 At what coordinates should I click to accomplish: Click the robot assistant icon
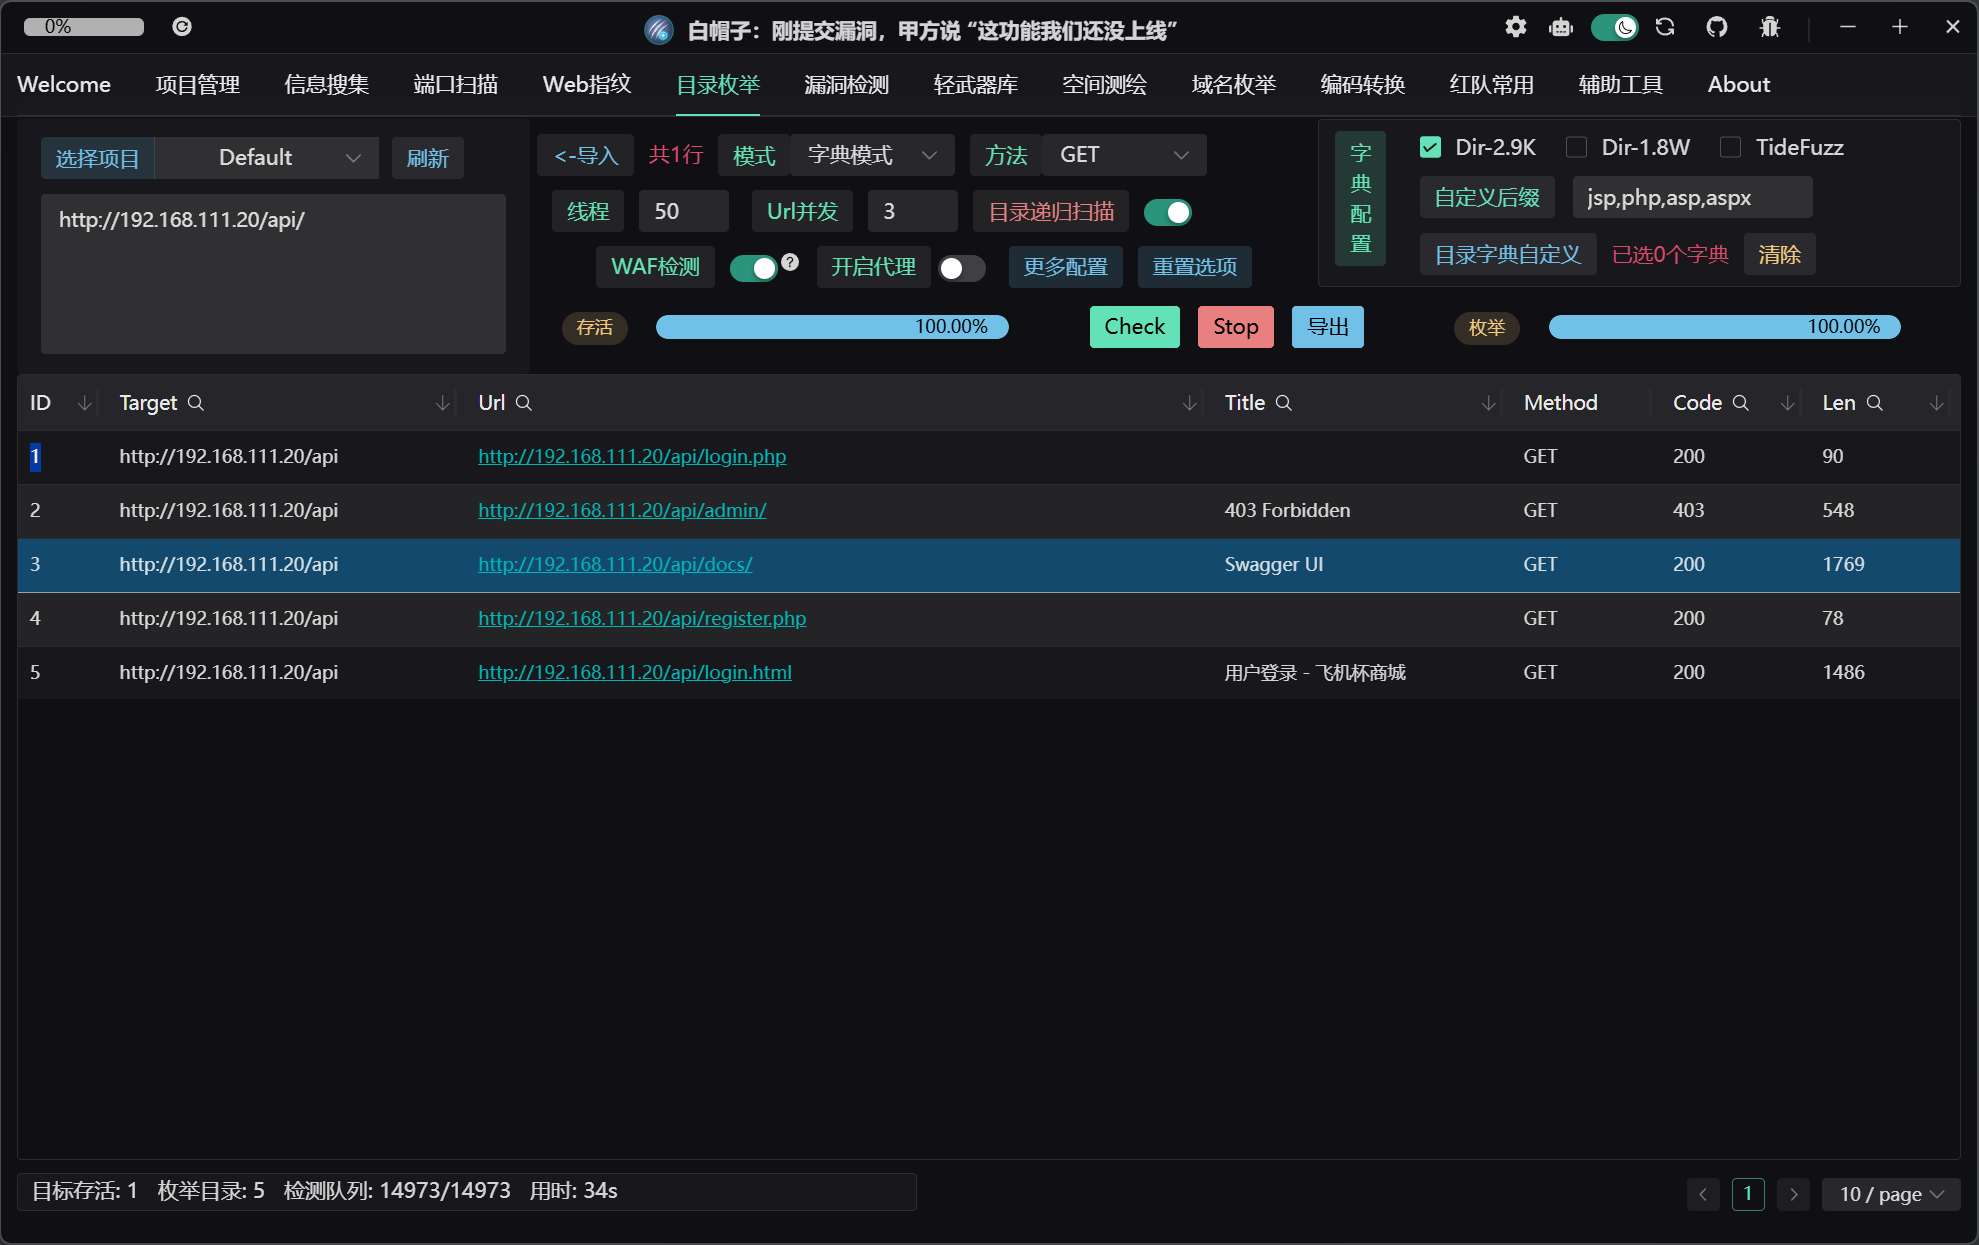(x=1561, y=27)
